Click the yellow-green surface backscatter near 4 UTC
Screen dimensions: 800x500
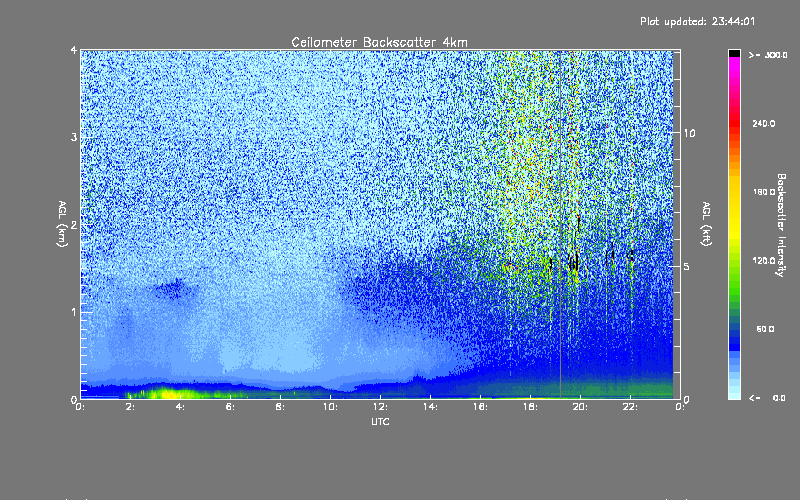click(x=173, y=393)
